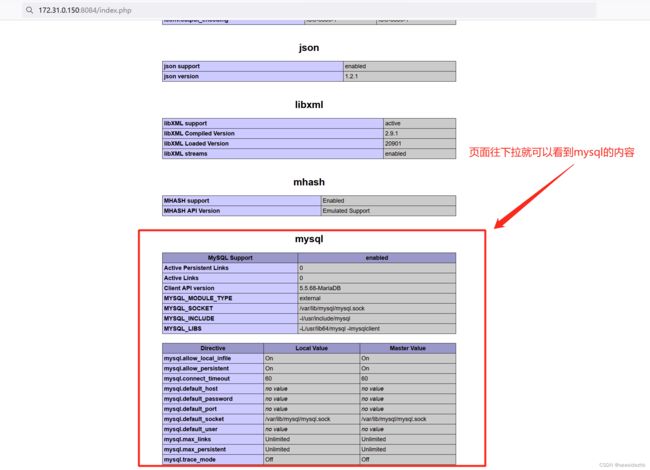650x470 pixels.
Task: Click the local 'Unlimited' value for mysql.max_links
Action: pos(312,439)
